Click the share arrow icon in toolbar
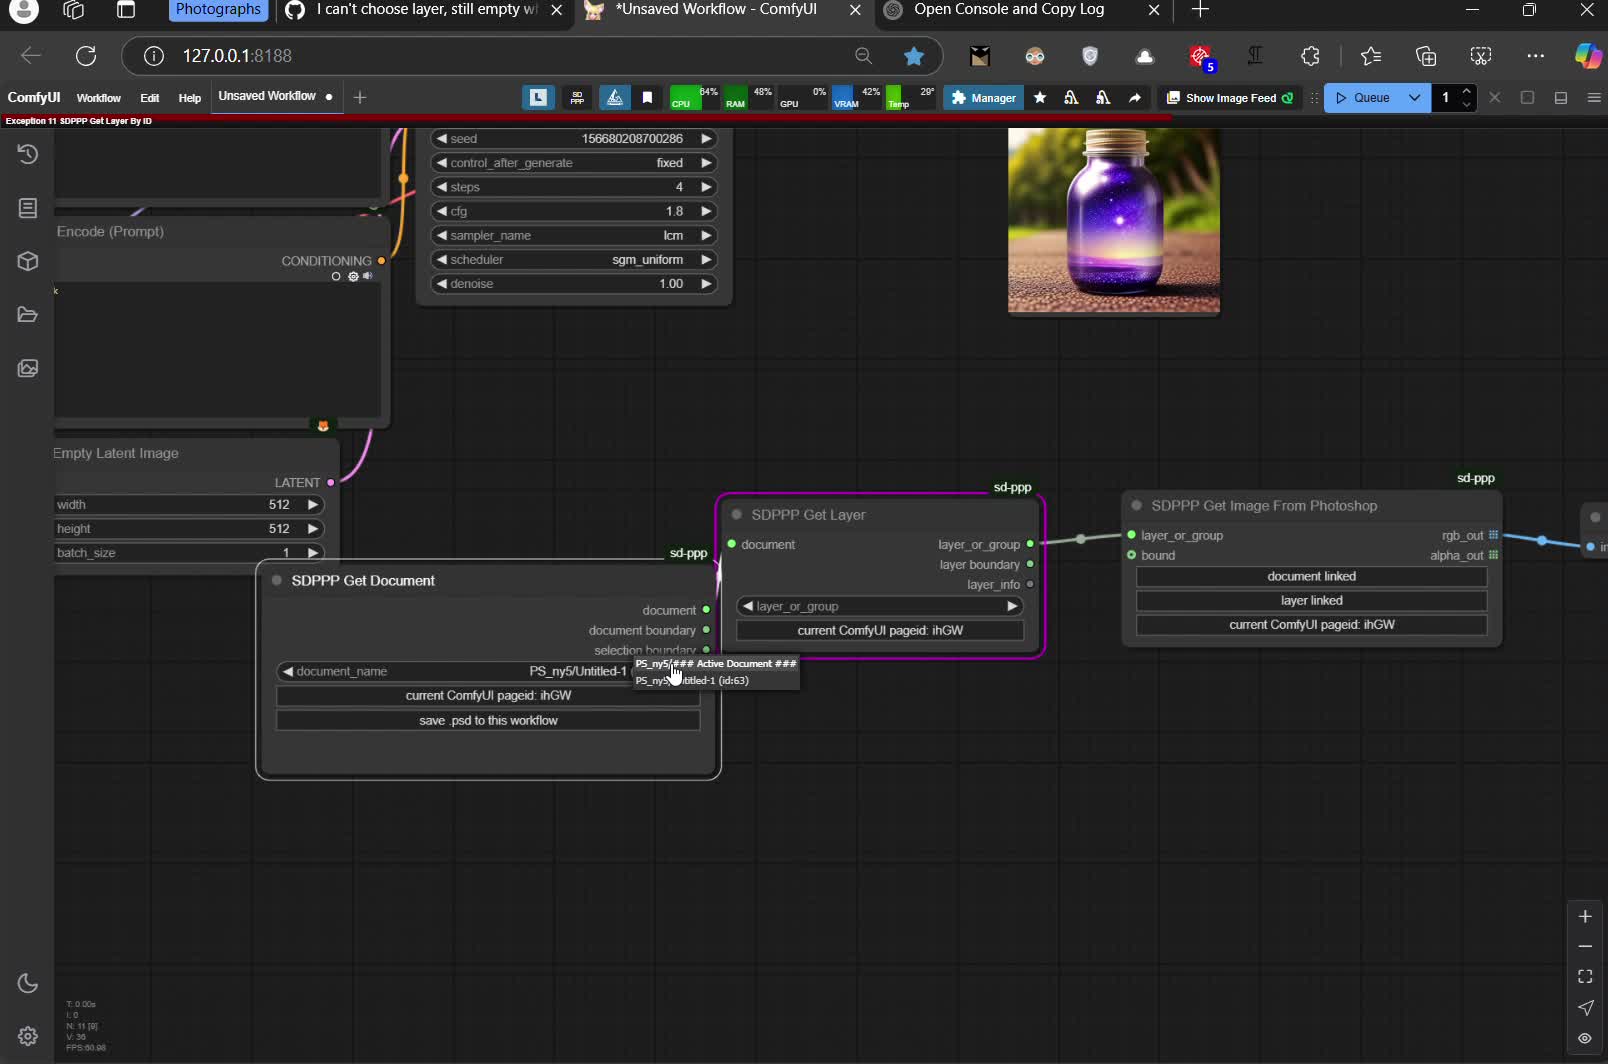This screenshot has height=1064, width=1608. click(1134, 98)
